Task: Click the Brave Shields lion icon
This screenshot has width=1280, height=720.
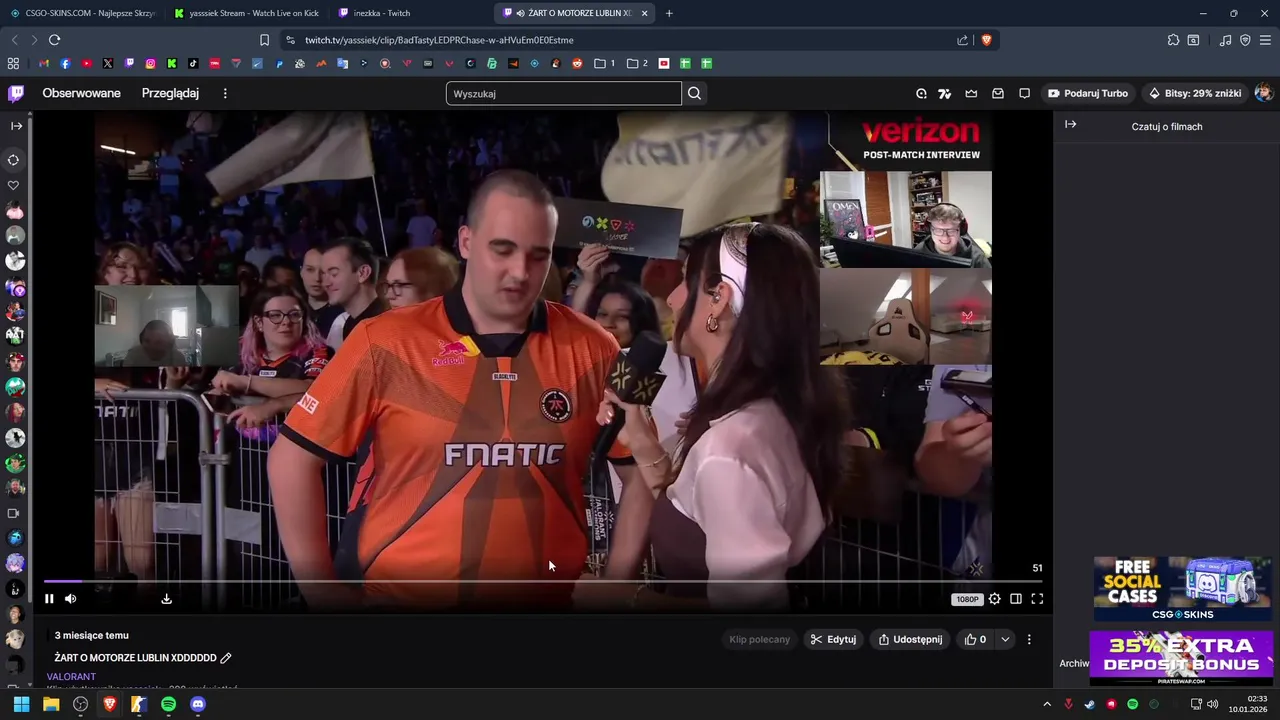Action: click(986, 40)
